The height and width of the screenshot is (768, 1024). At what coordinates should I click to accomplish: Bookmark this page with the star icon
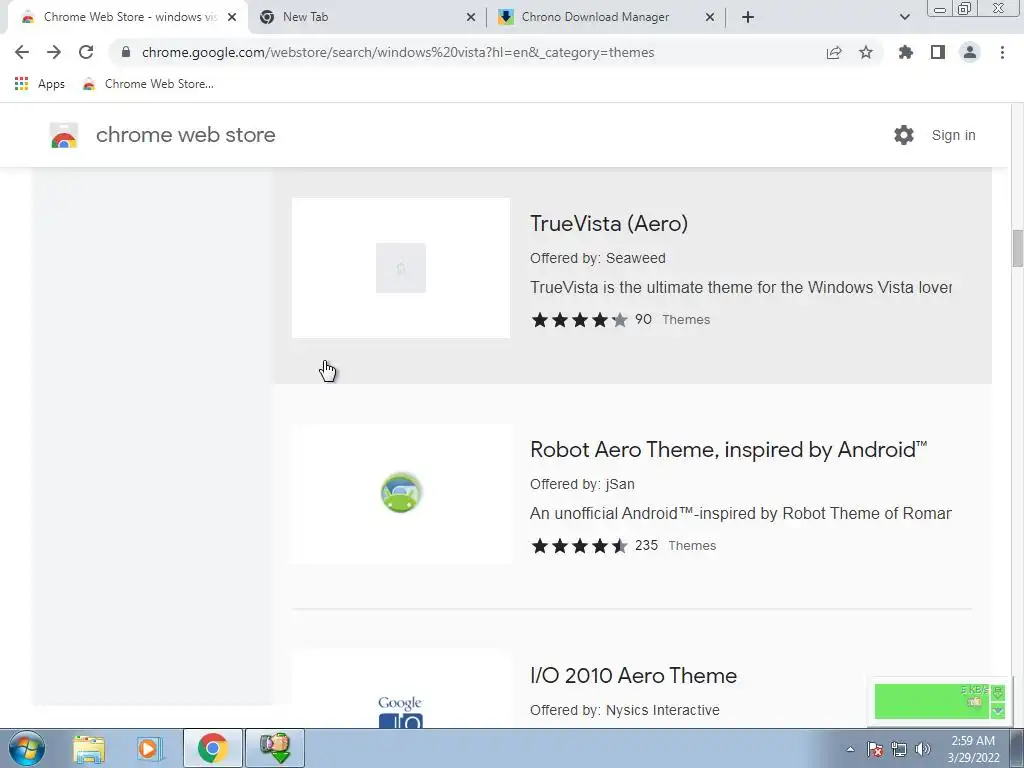coord(866,52)
